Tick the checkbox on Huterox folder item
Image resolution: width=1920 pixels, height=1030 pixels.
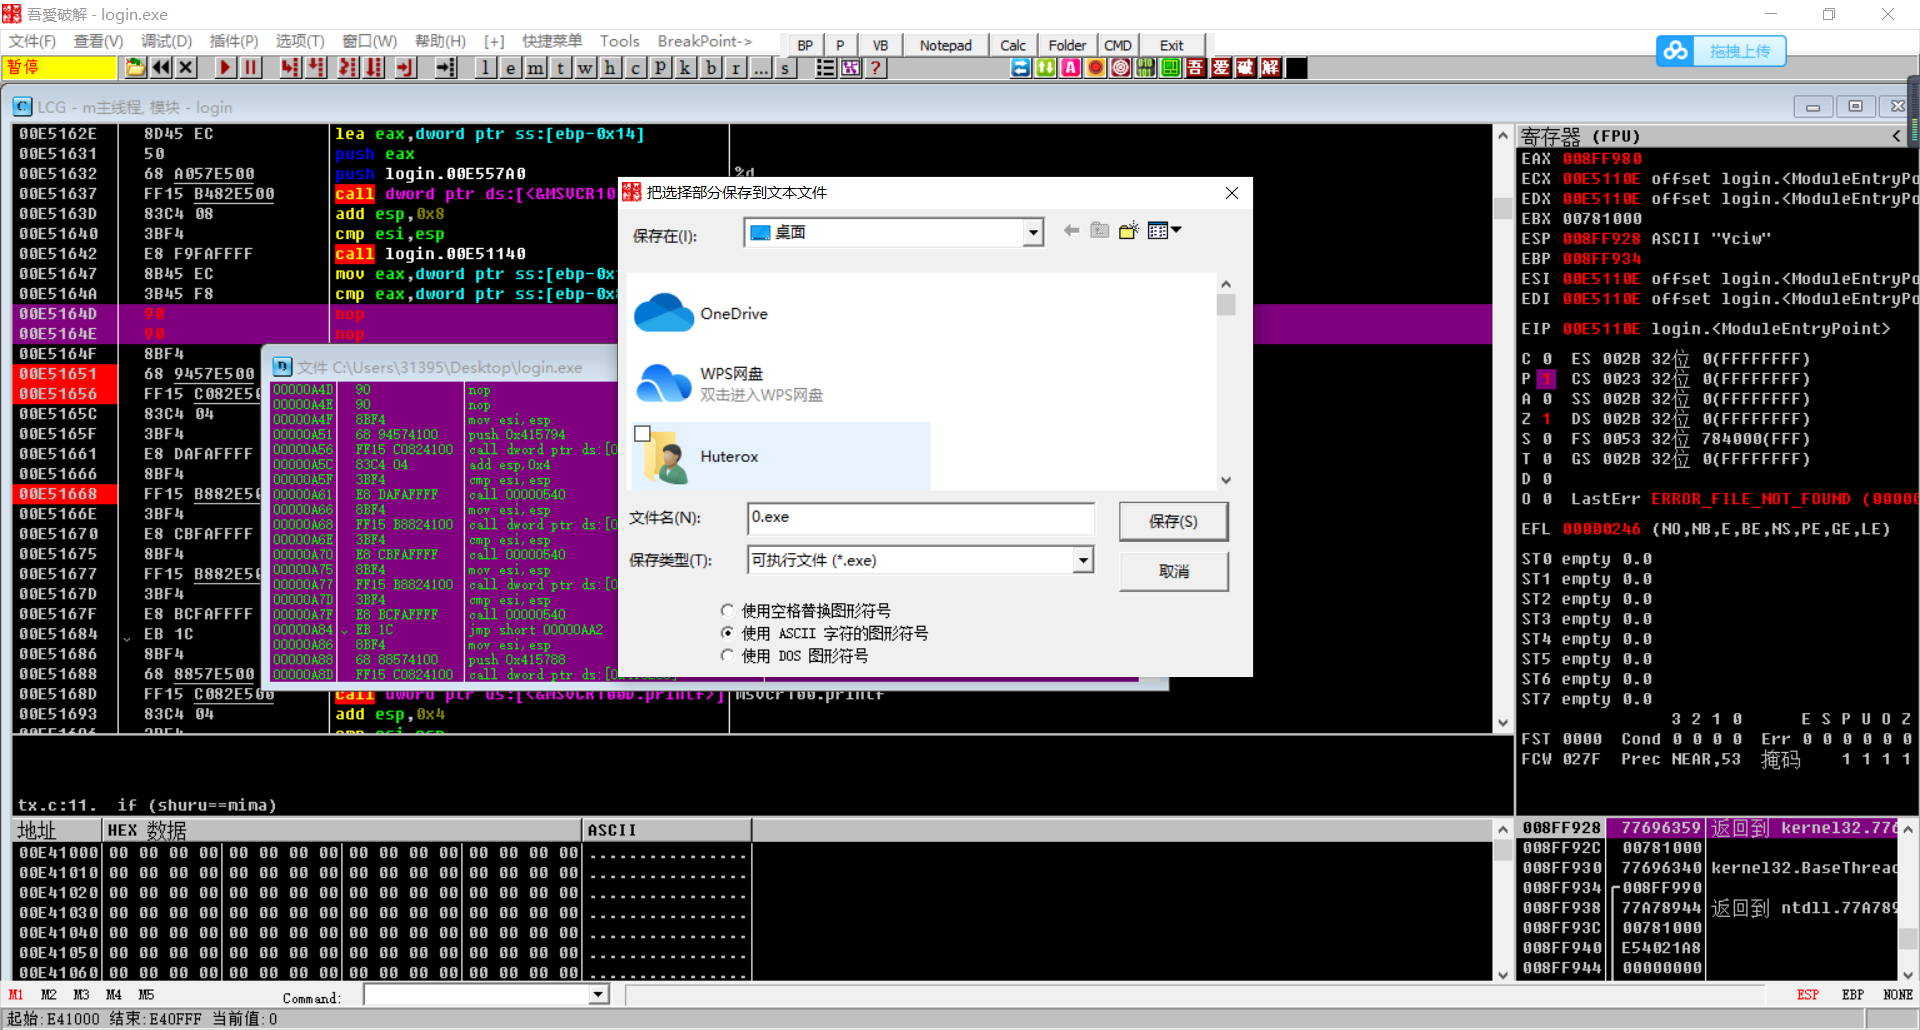[x=643, y=433]
